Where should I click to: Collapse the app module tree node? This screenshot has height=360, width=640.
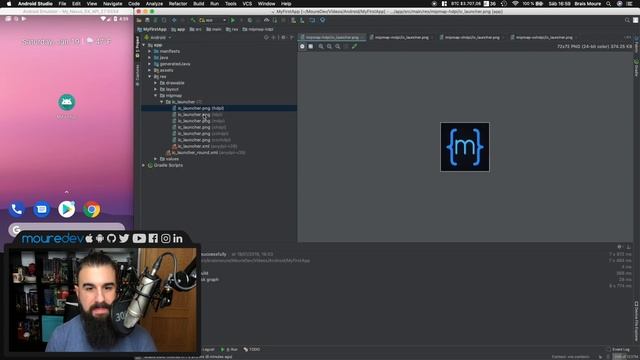point(144,45)
